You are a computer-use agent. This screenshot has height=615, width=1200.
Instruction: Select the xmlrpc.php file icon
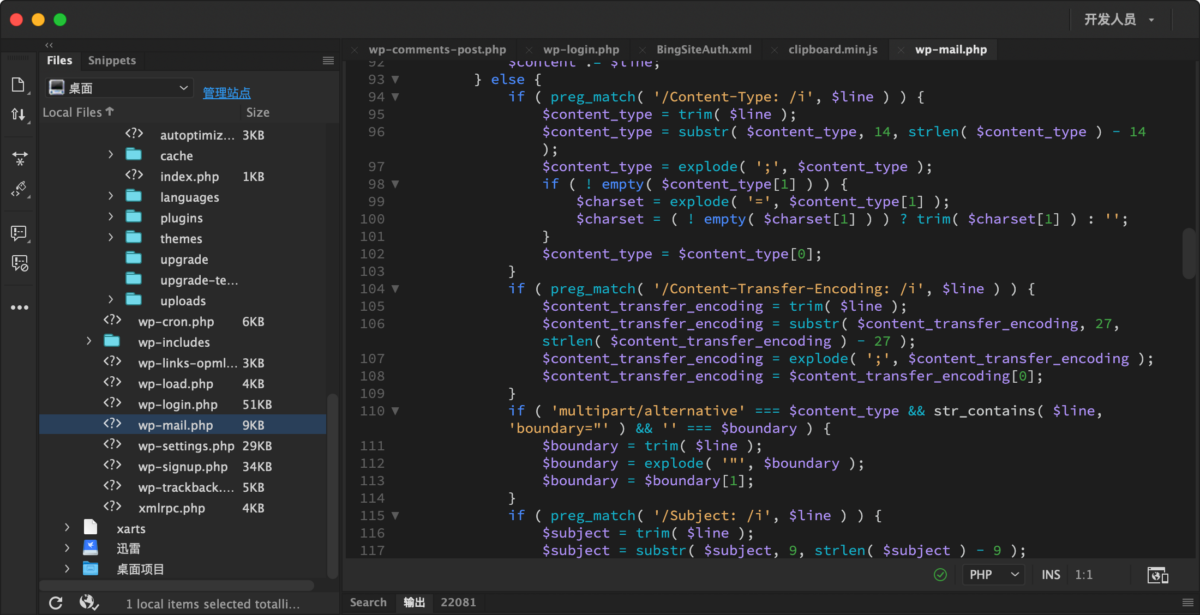[112, 508]
